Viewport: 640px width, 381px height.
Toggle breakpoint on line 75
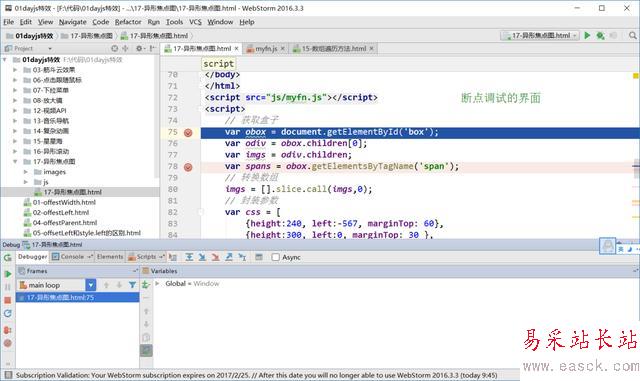tap(188, 133)
